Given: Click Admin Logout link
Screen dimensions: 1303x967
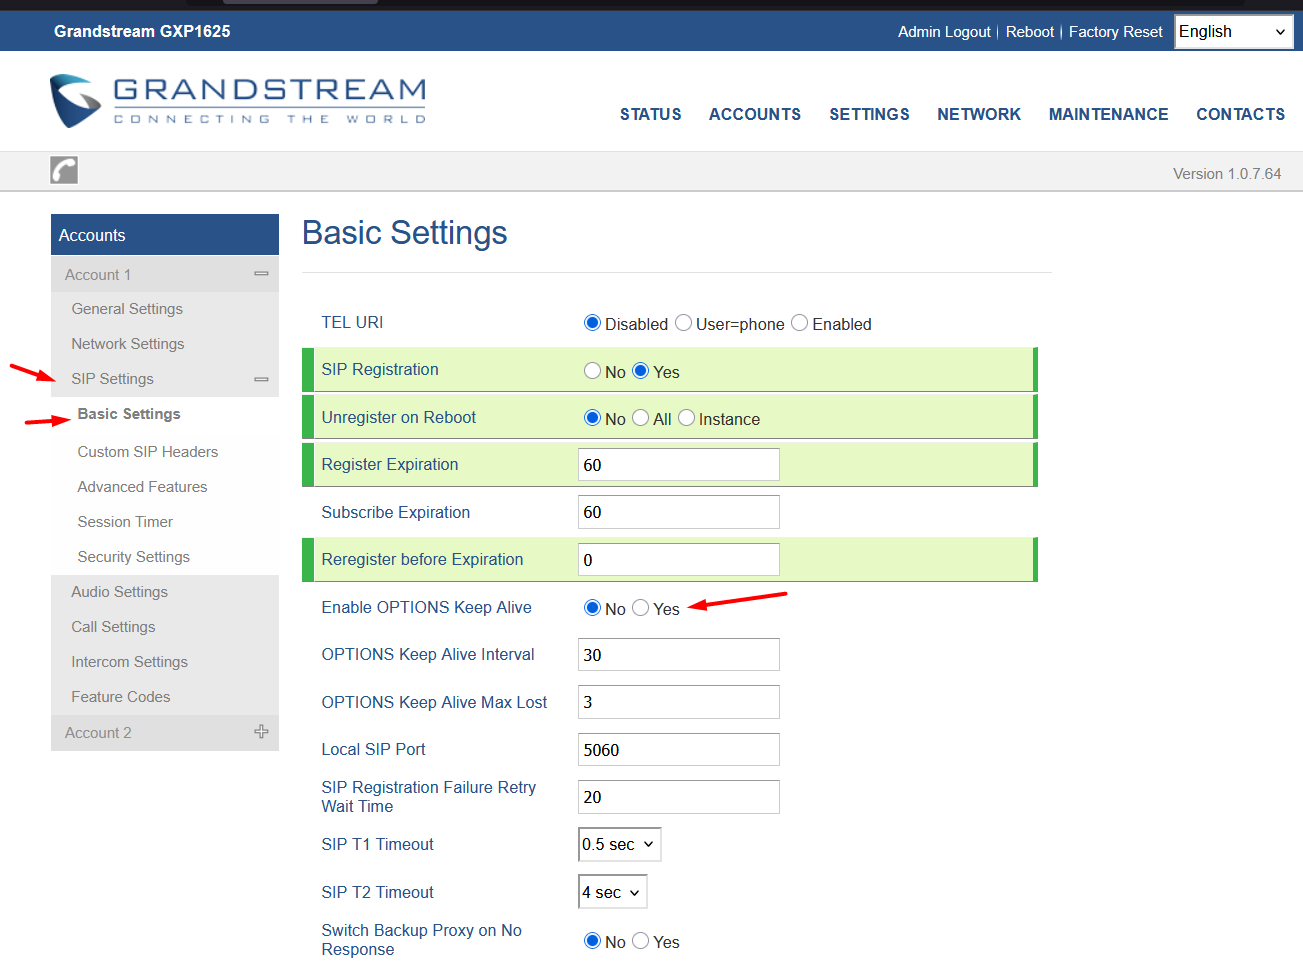Looking at the screenshot, I should click(944, 32).
